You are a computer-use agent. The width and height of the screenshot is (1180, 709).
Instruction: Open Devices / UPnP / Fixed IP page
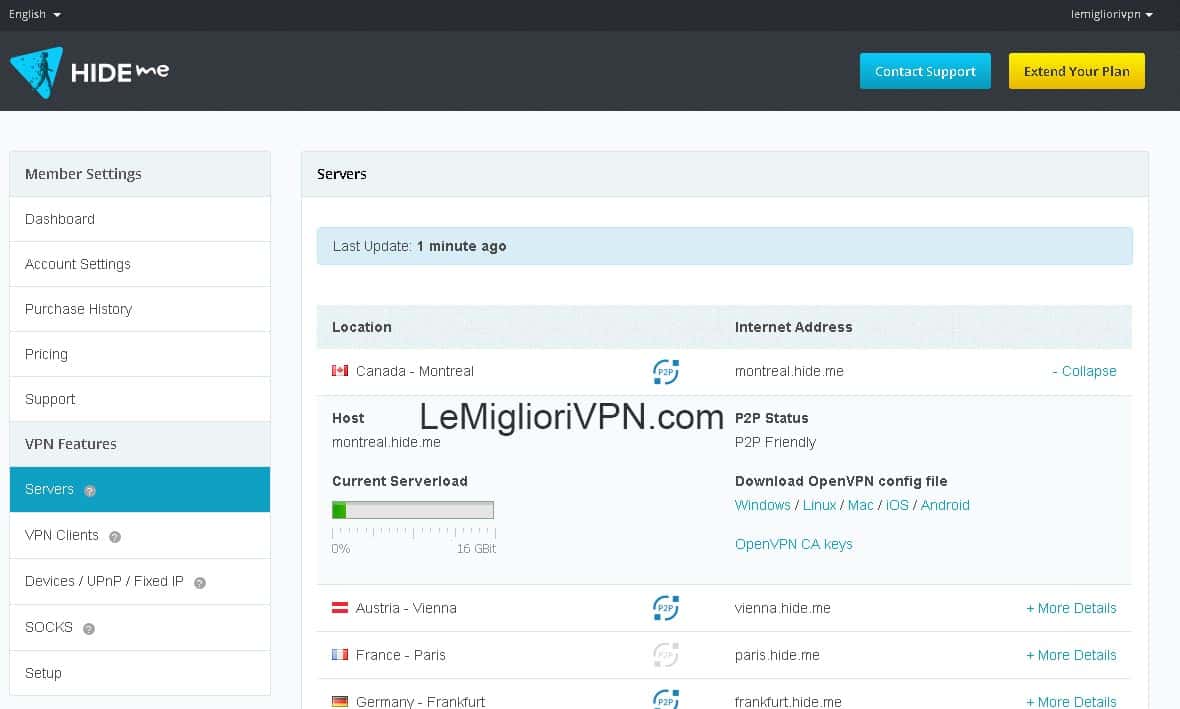[140, 581]
